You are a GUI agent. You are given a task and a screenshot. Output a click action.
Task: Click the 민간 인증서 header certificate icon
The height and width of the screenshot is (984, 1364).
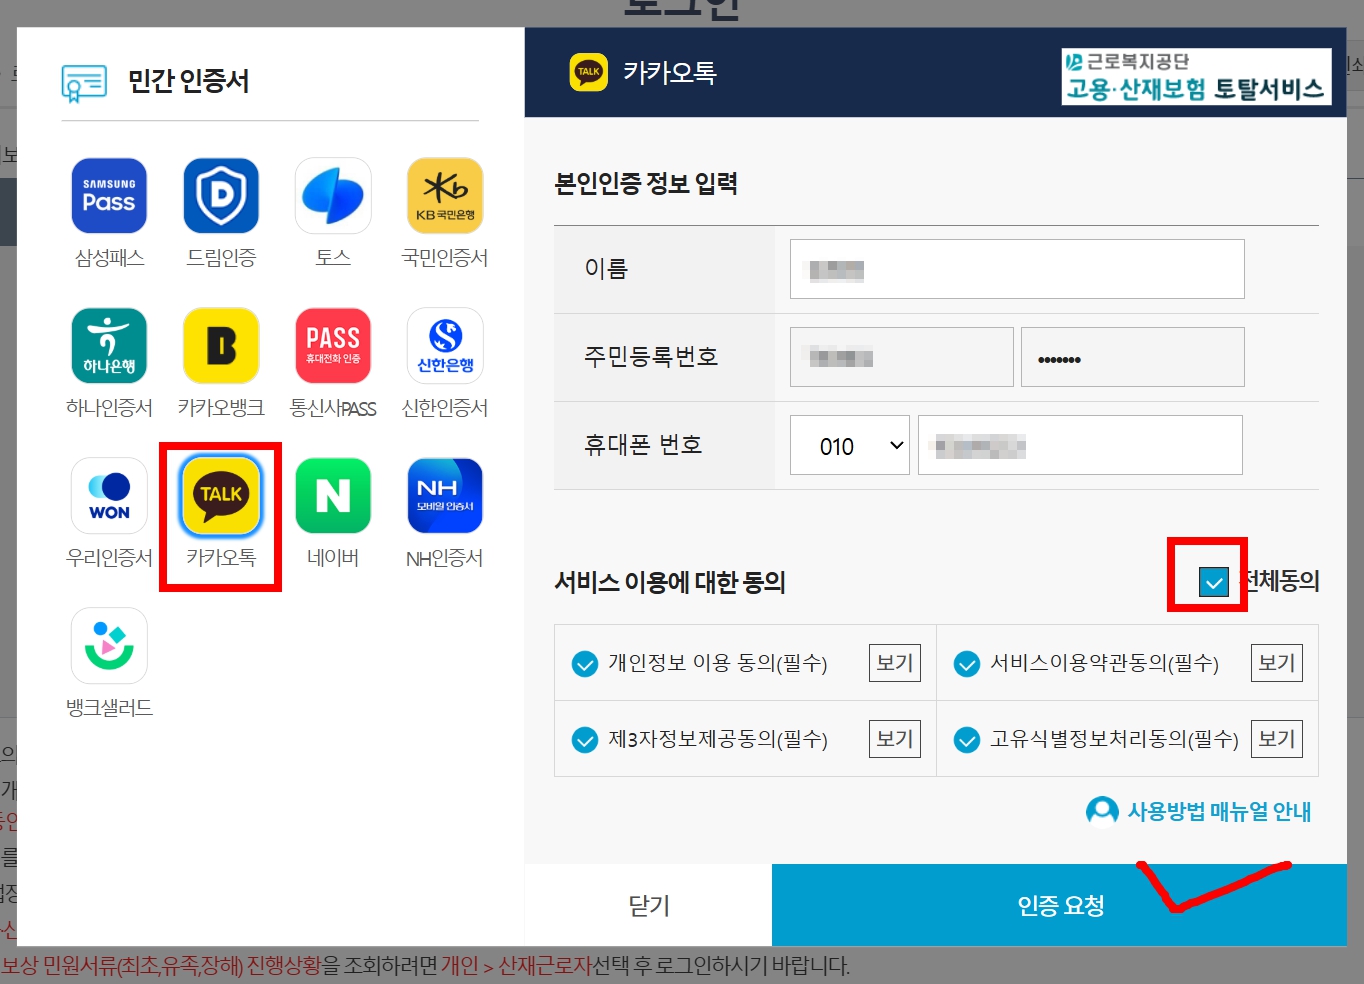(x=84, y=83)
